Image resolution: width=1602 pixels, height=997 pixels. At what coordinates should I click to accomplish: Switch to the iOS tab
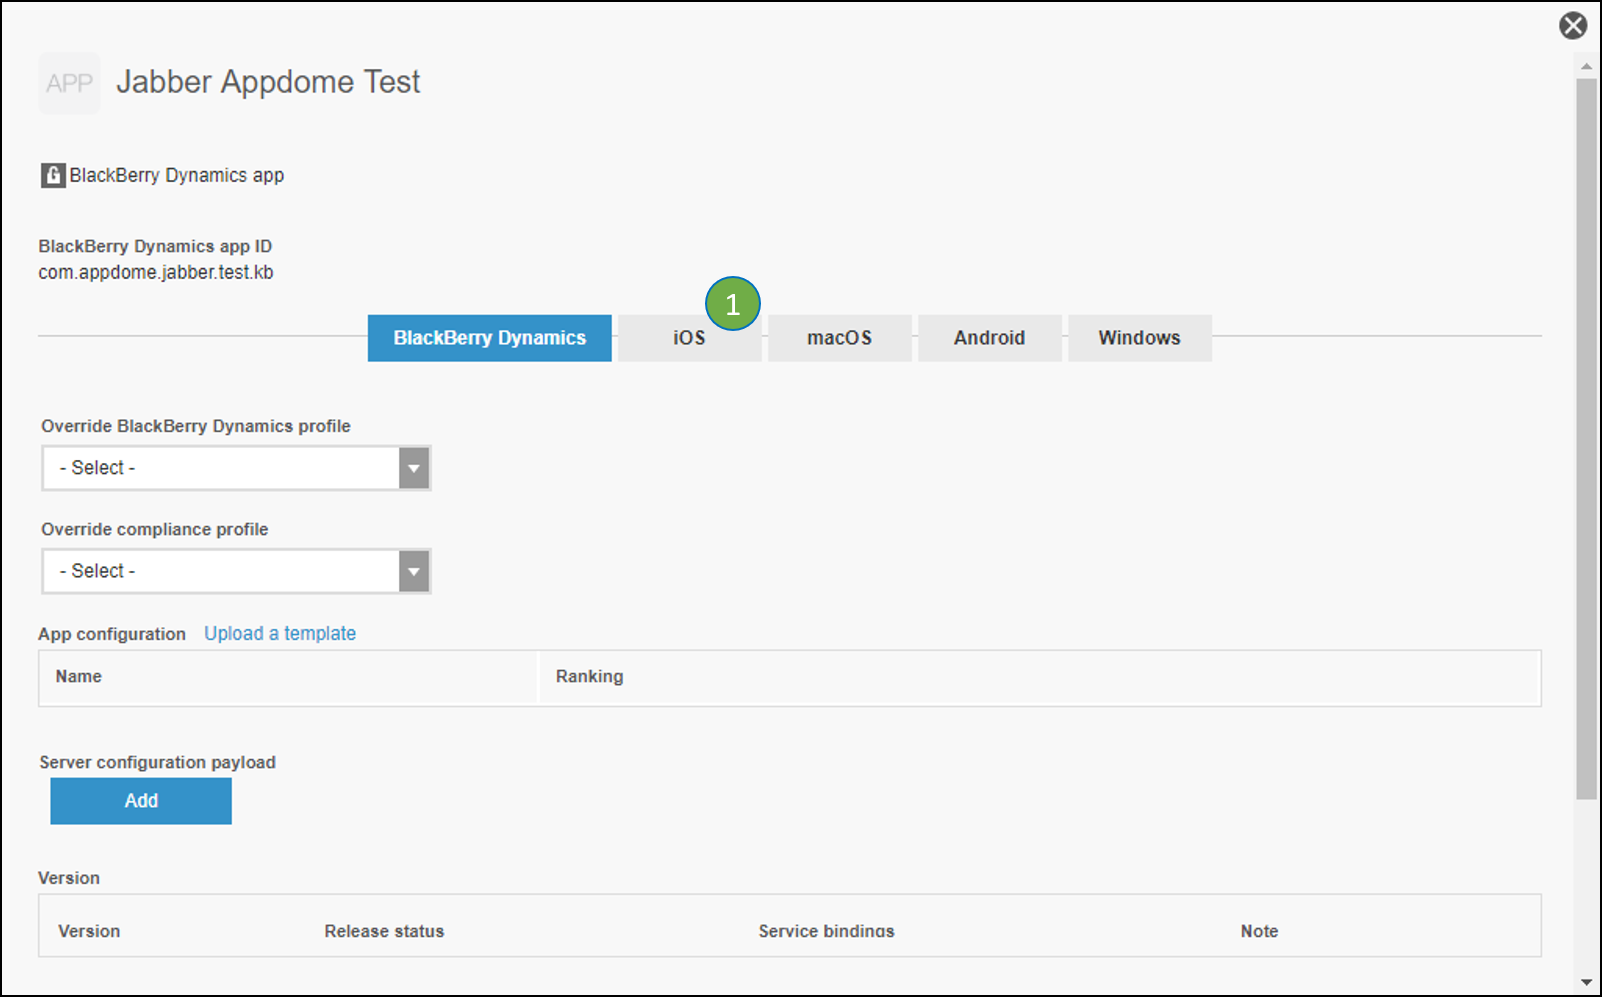688,338
